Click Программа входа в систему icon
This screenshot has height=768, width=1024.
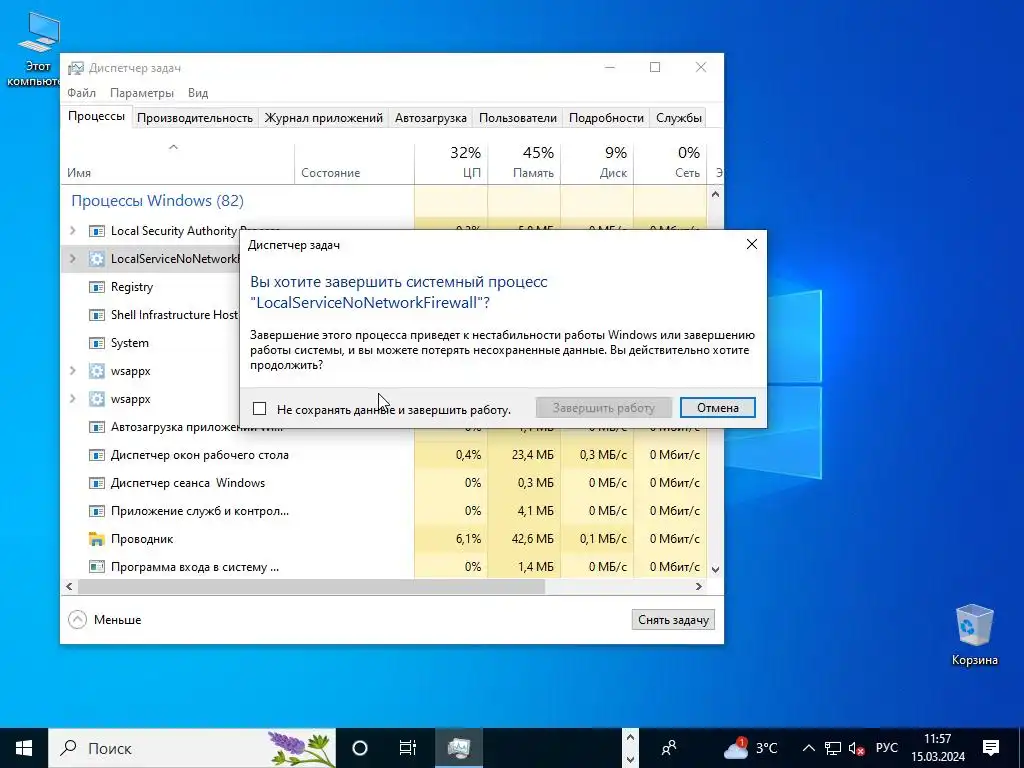(x=97, y=567)
